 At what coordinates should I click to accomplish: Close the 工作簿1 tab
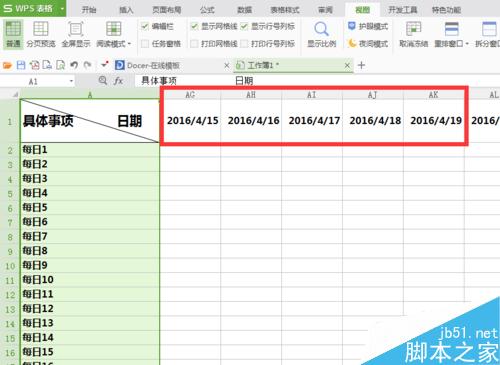(x=347, y=65)
